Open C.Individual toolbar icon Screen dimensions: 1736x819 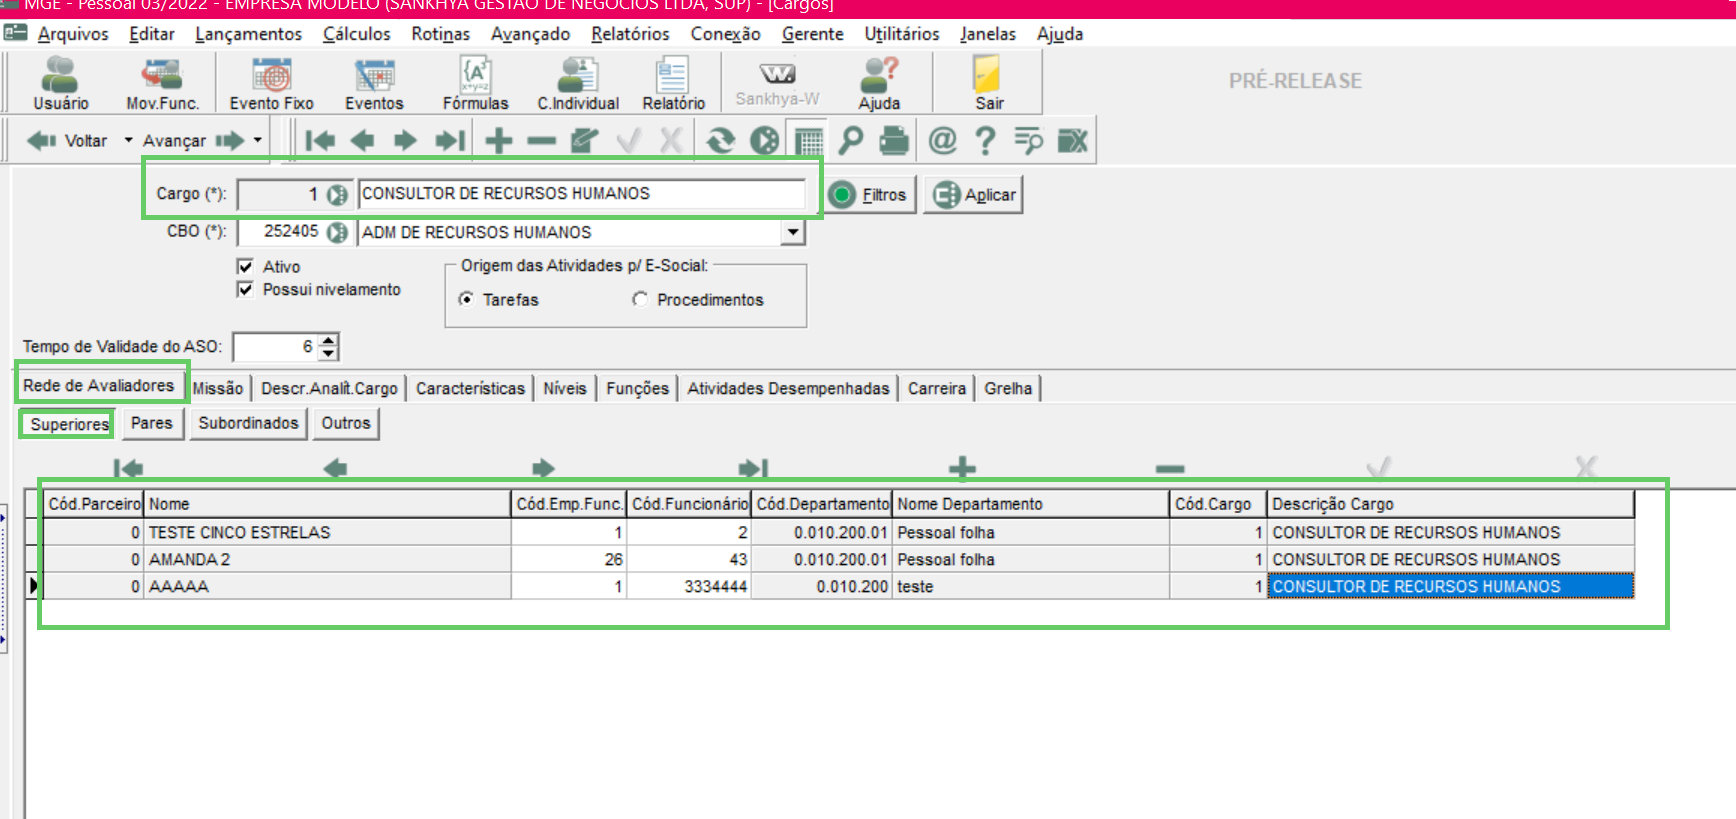(578, 82)
